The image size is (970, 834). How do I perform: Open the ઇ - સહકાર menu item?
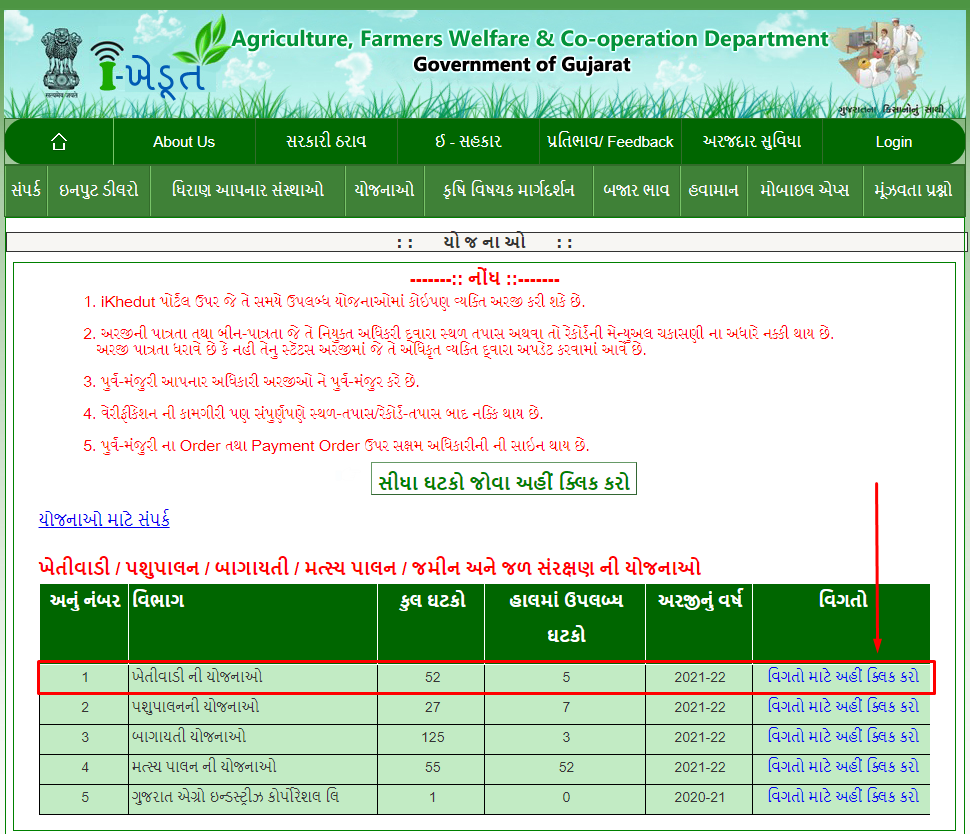tap(468, 142)
